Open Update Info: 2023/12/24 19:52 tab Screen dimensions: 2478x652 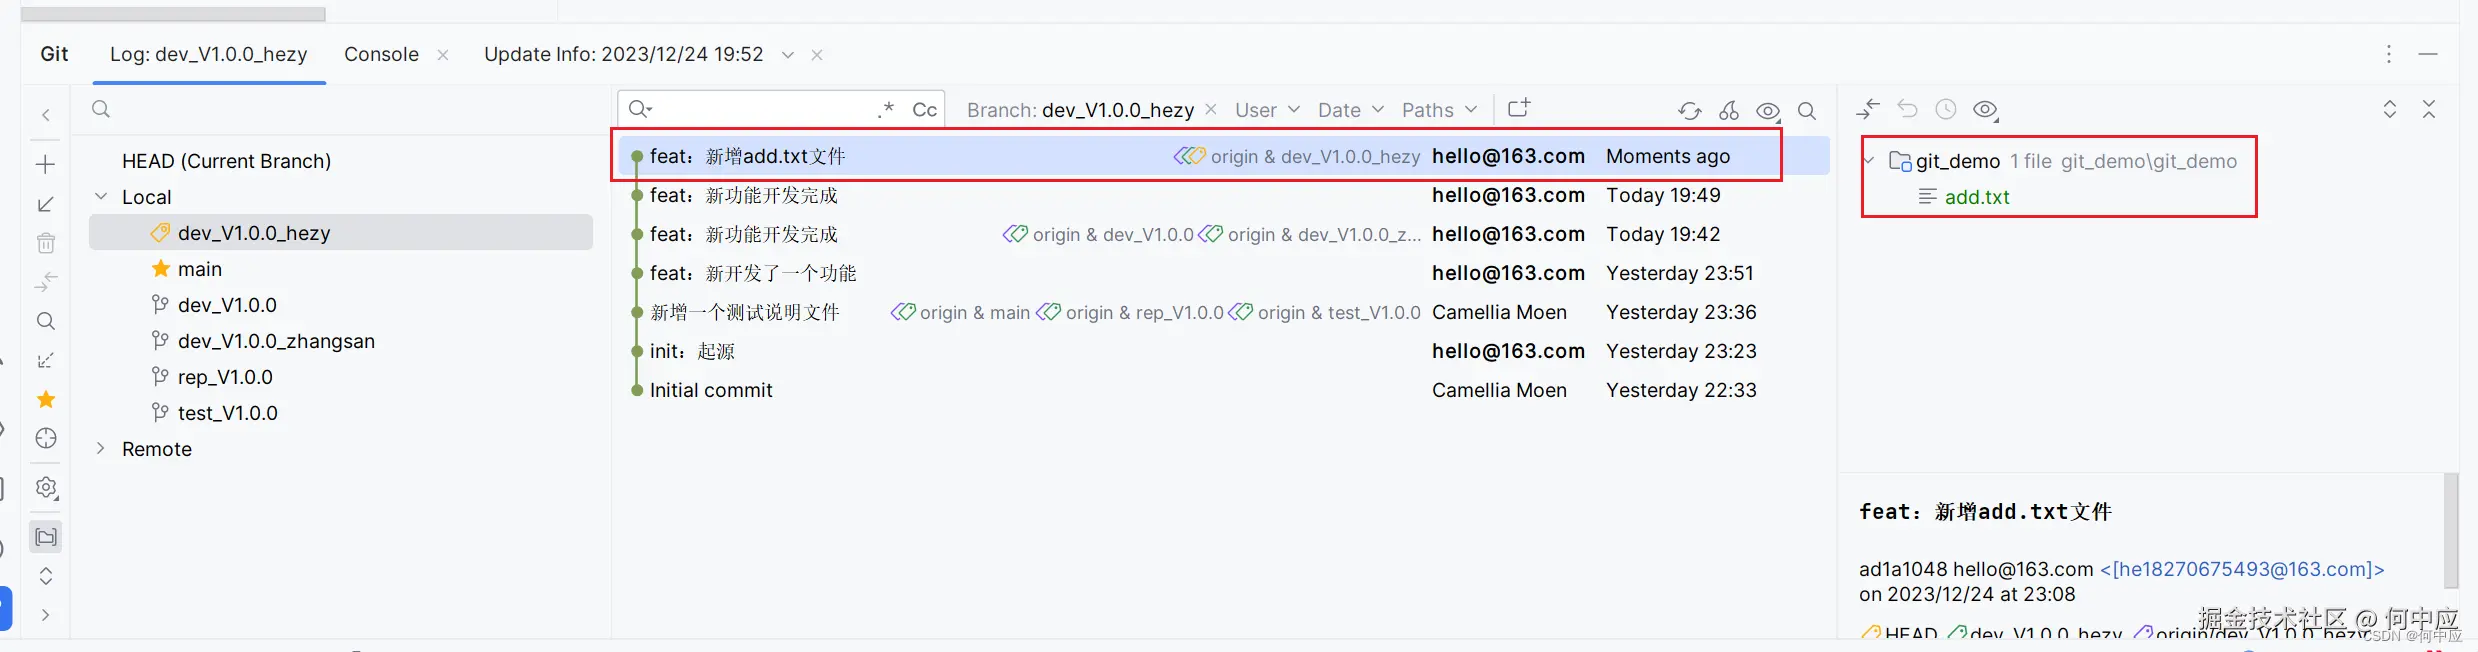point(624,54)
